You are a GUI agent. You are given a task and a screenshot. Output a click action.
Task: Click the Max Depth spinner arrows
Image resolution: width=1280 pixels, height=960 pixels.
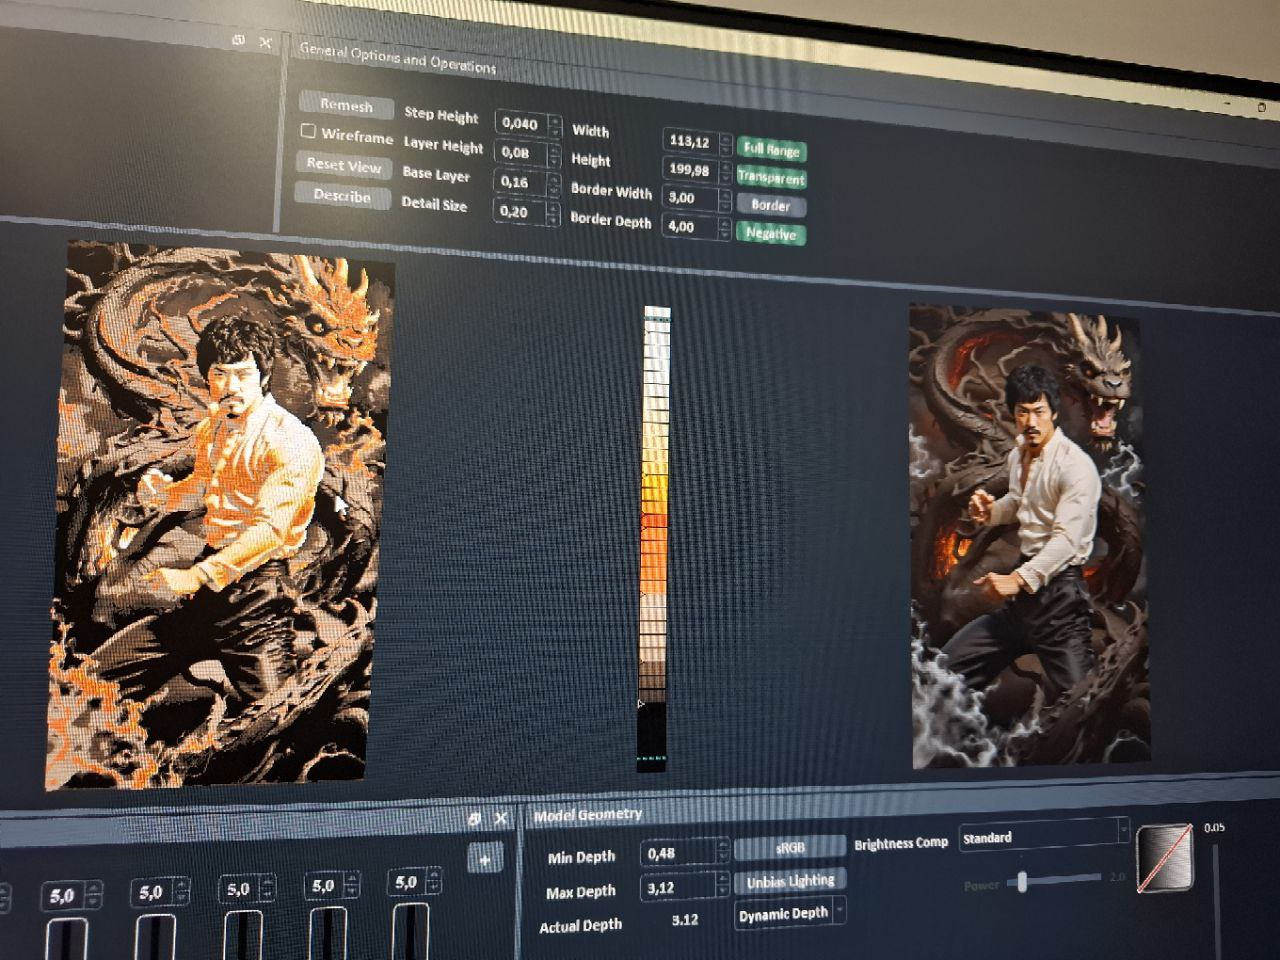pos(724,886)
